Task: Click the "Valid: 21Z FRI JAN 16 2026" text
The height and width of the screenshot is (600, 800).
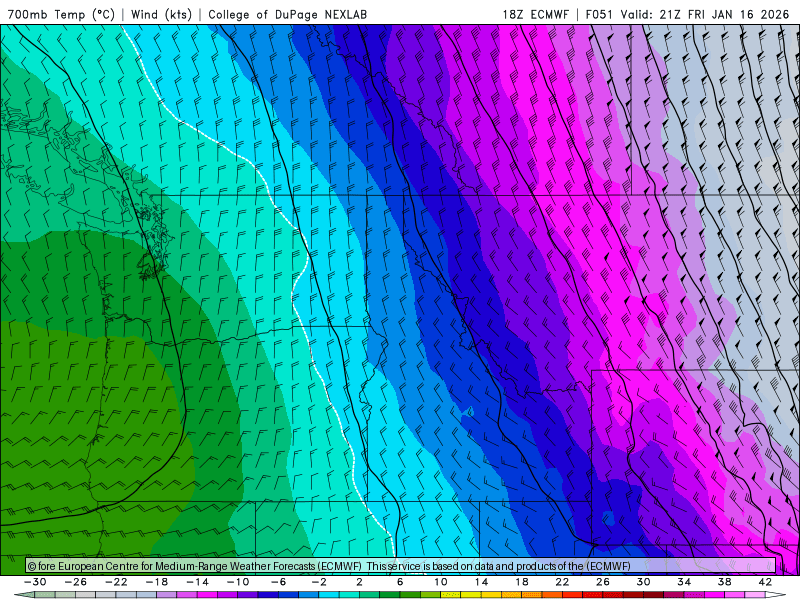Action: click(x=705, y=14)
